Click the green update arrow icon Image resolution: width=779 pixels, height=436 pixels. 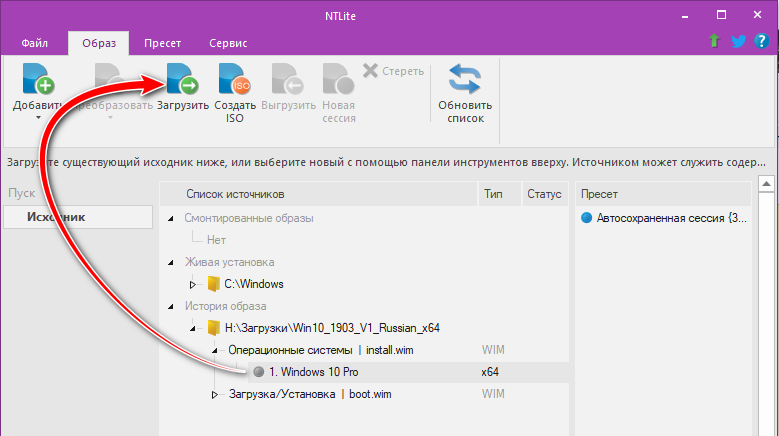coord(714,41)
